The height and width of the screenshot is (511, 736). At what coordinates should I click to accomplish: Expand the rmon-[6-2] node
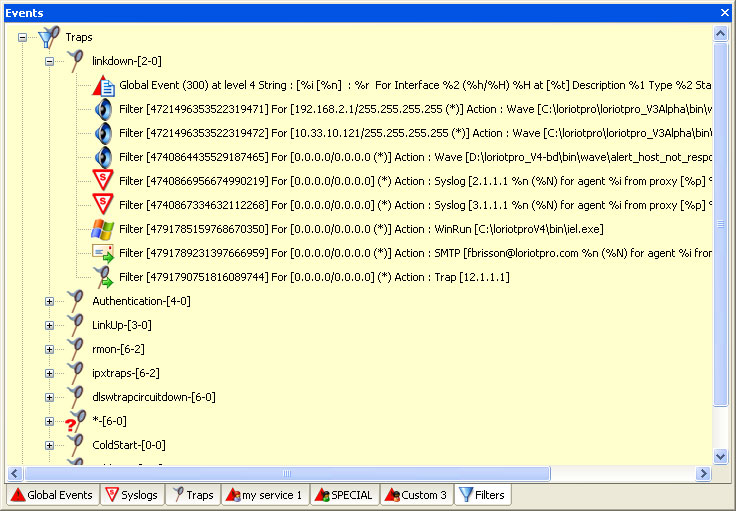pos(49,349)
